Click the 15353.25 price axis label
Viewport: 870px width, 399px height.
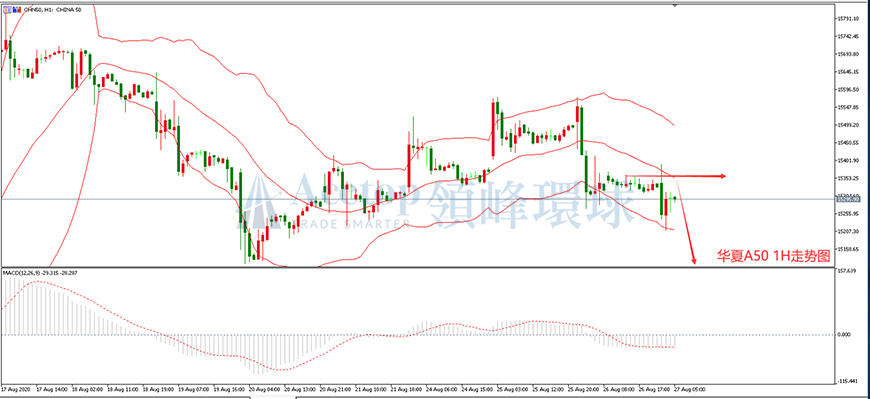847,178
